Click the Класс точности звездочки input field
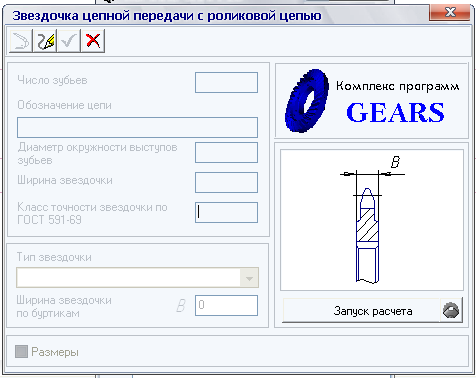The width and height of the screenshot is (476, 378). click(x=226, y=212)
